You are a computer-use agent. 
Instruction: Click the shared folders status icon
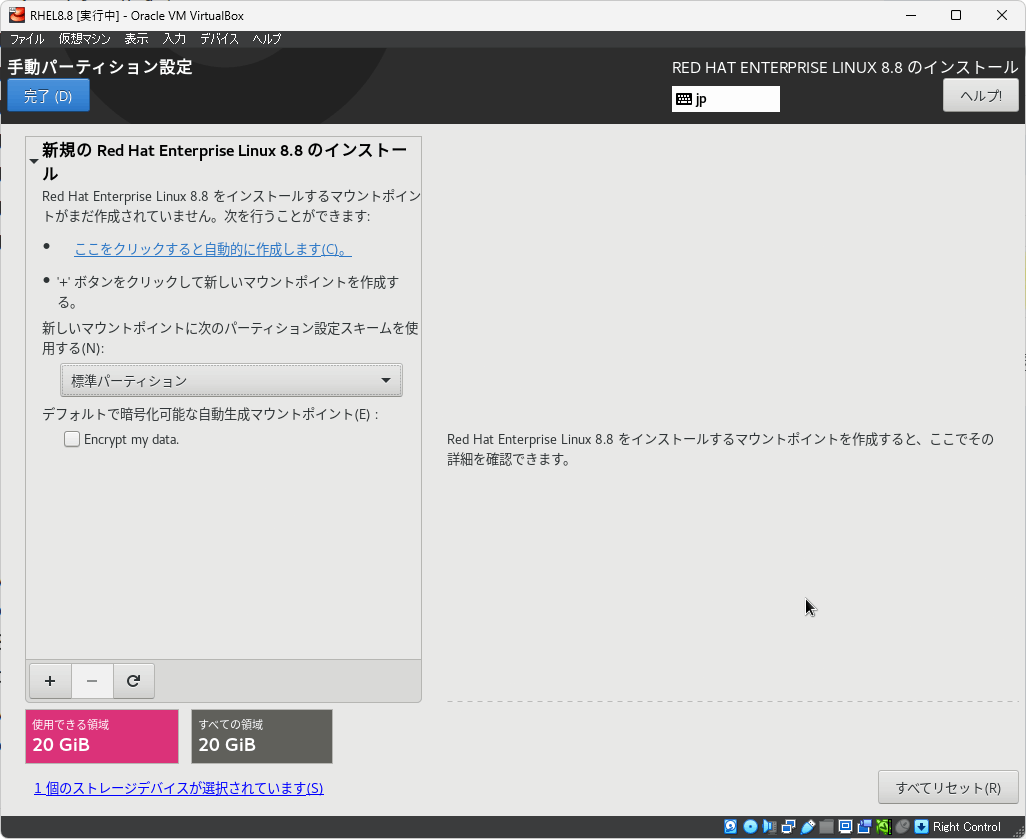(826, 827)
